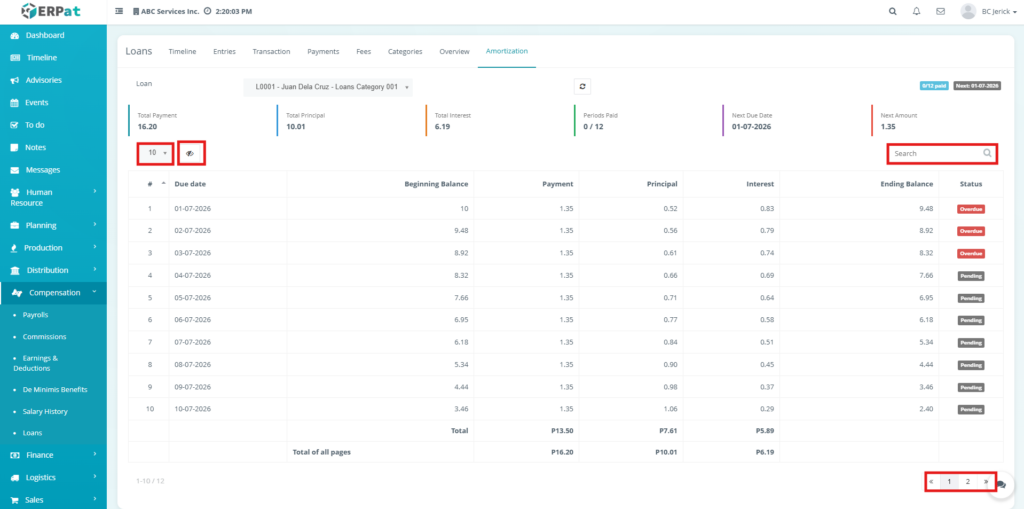This screenshot has height=509, width=1024.
Task: Click the next page arrow in pagination
Action: tap(986, 481)
